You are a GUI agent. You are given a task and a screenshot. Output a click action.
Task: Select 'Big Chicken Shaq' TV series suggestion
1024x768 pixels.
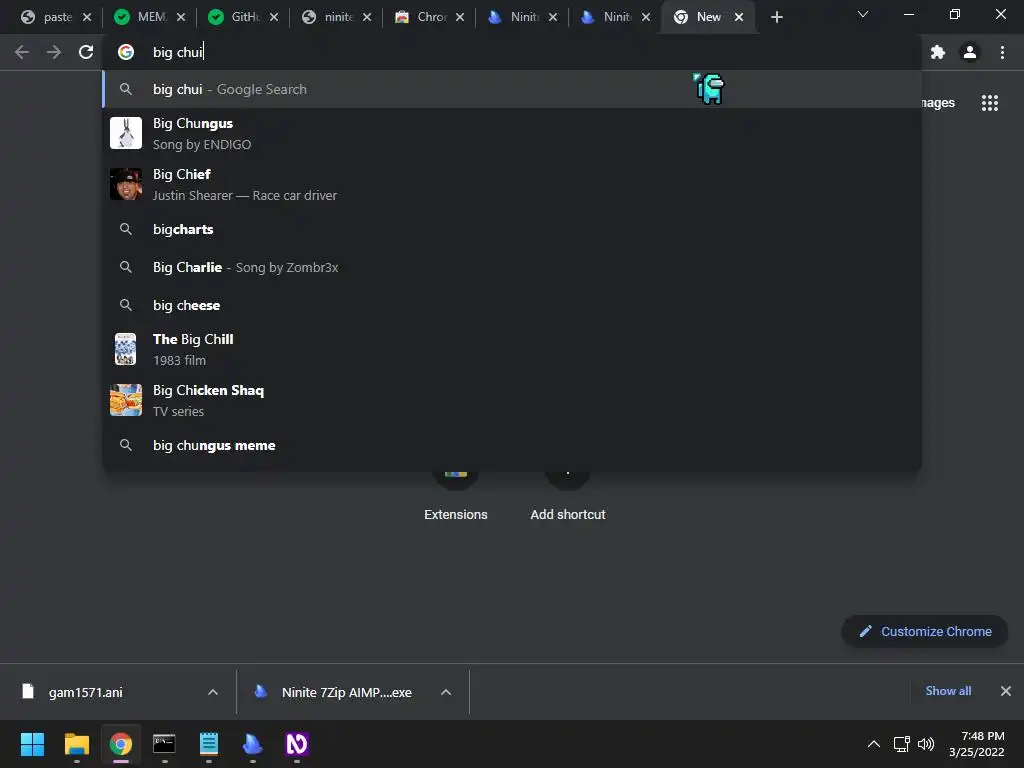coord(512,400)
